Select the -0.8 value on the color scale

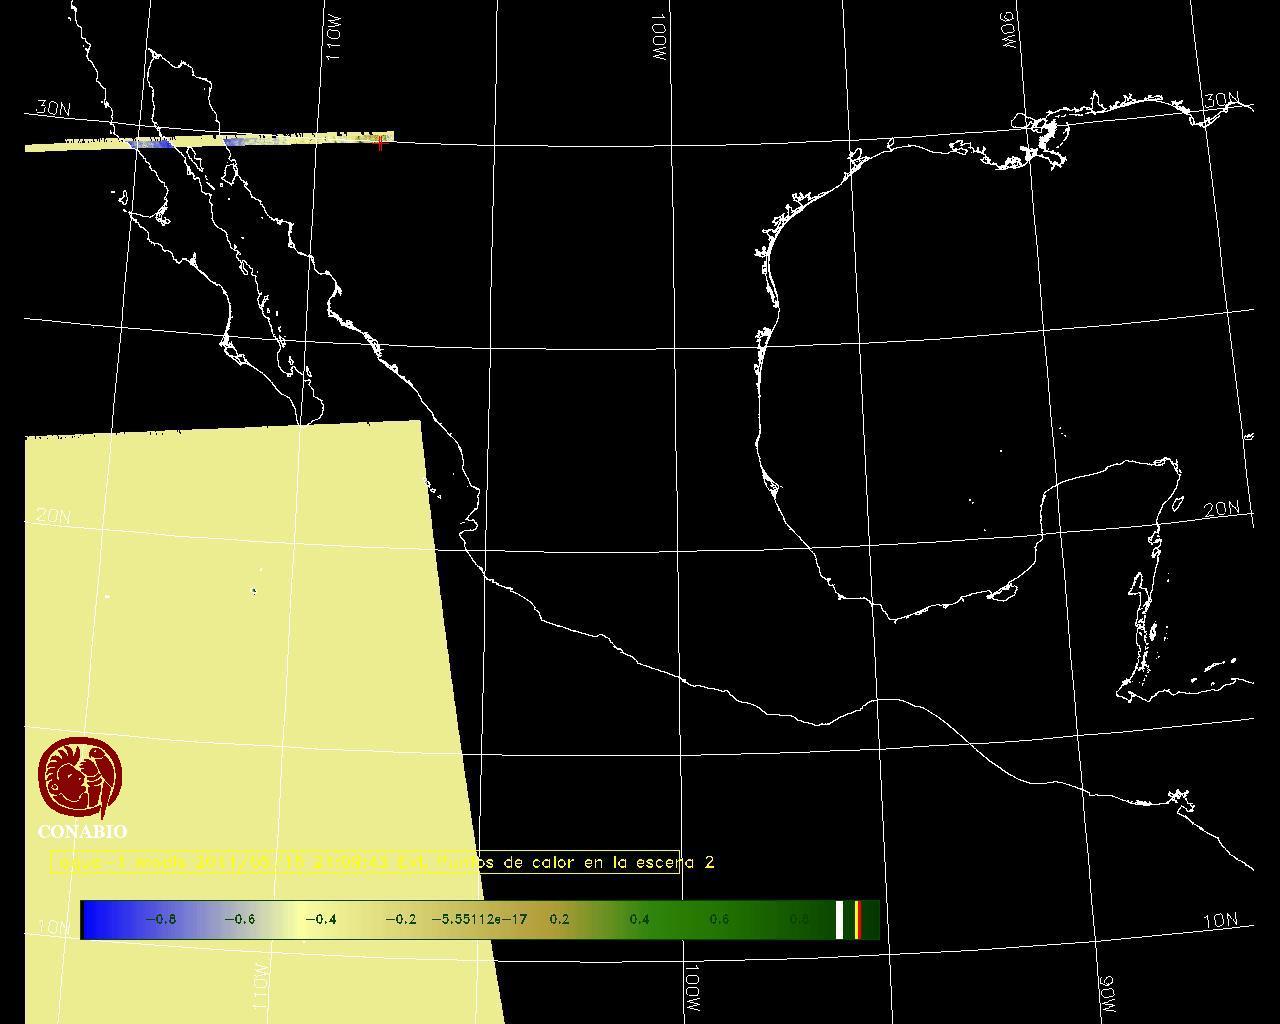pos(161,919)
